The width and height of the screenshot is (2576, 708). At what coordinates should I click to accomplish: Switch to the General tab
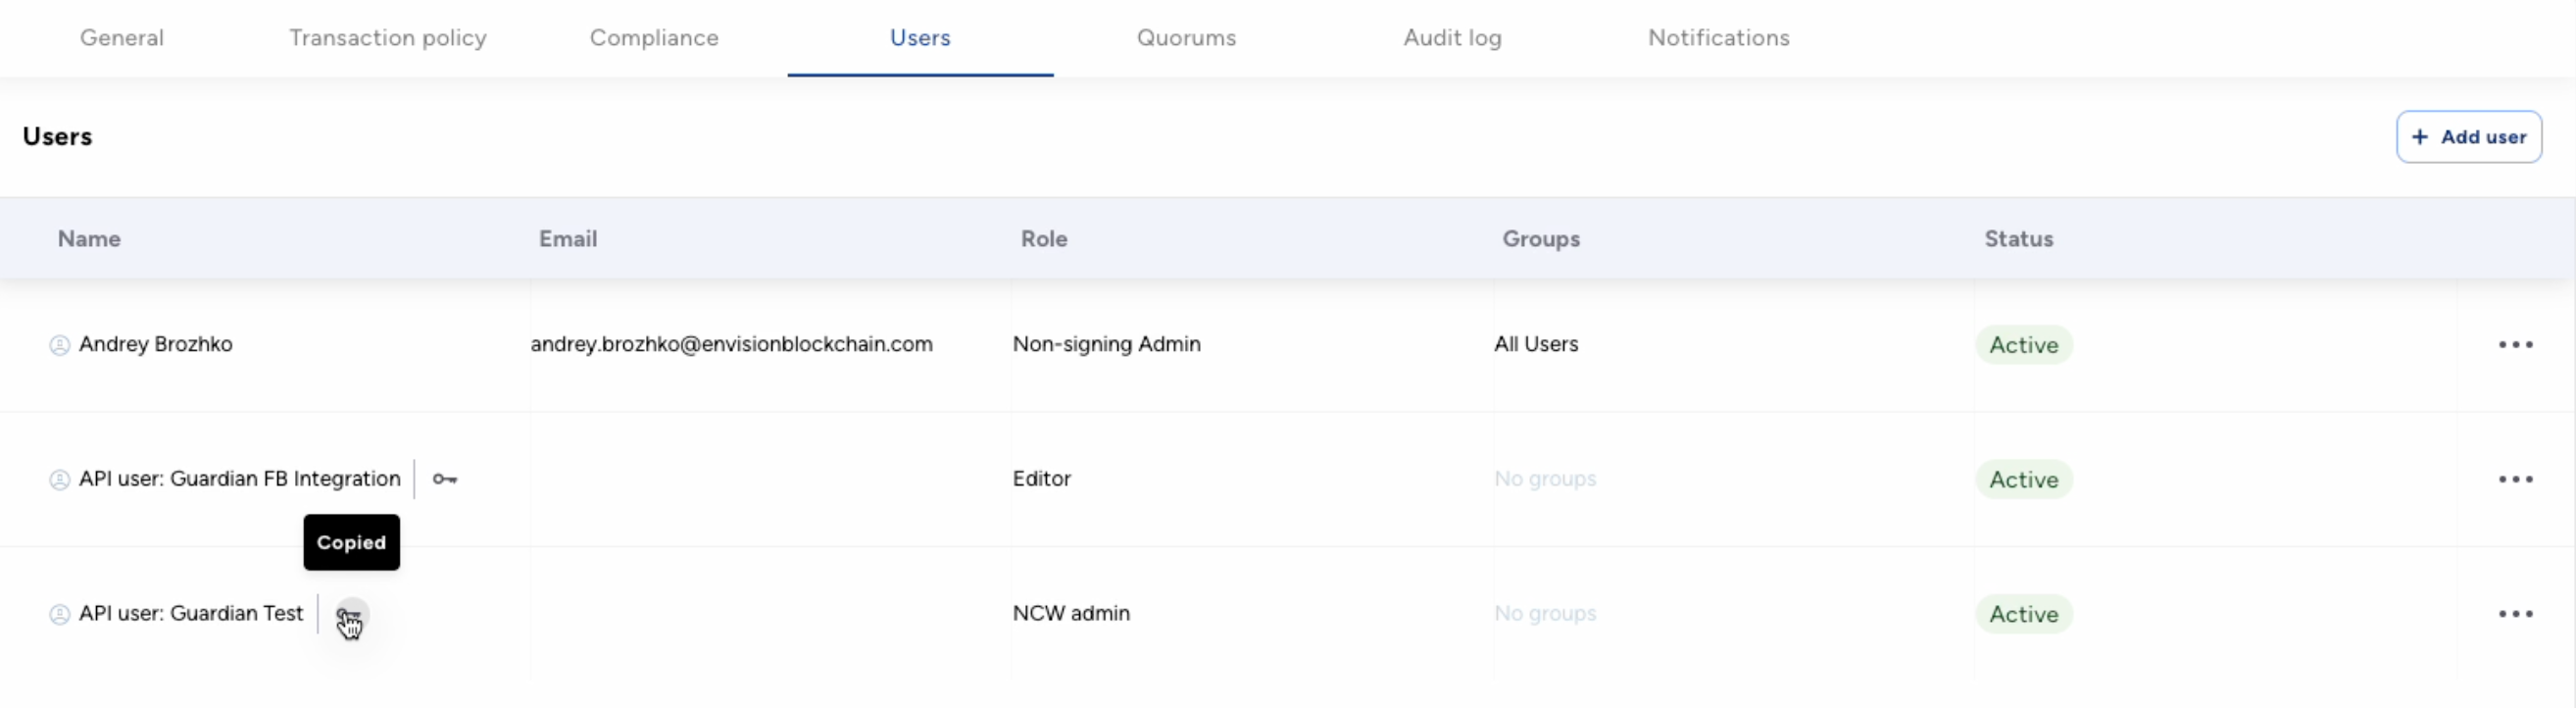122,38
